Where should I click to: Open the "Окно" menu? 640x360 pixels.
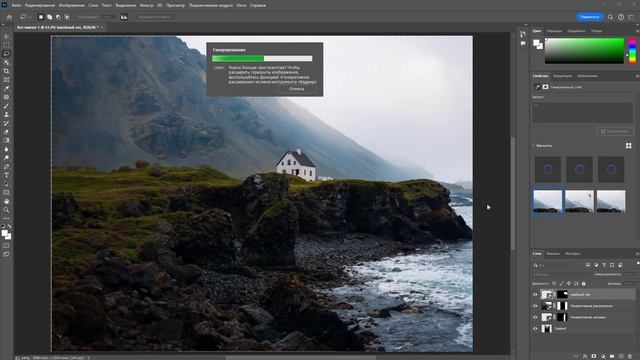tap(241, 5)
